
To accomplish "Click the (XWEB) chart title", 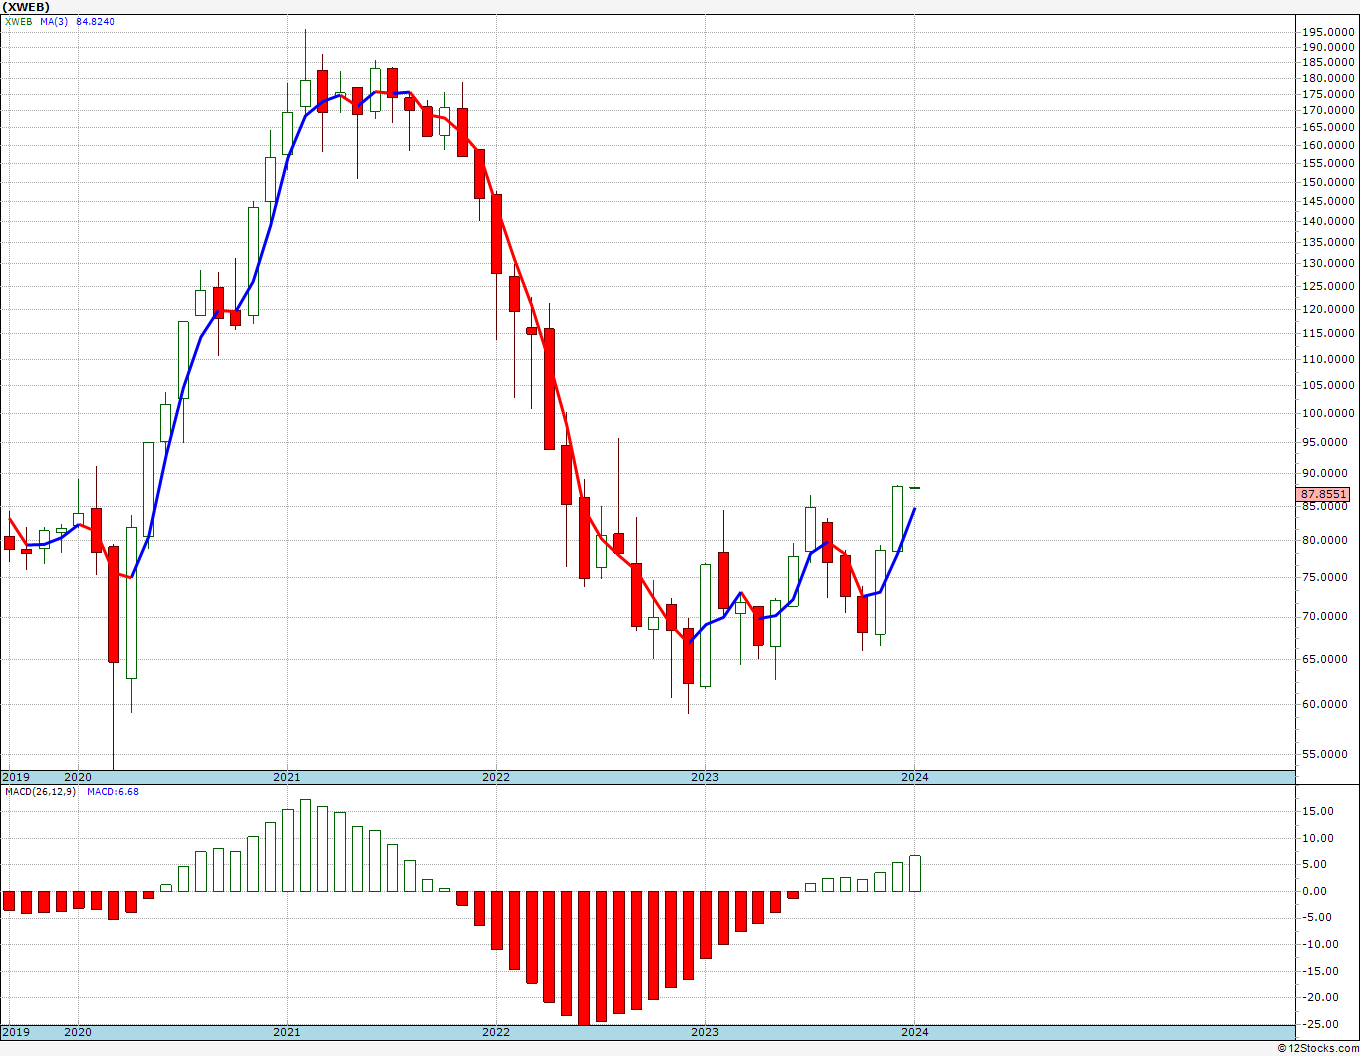I will (x=26, y=7).
